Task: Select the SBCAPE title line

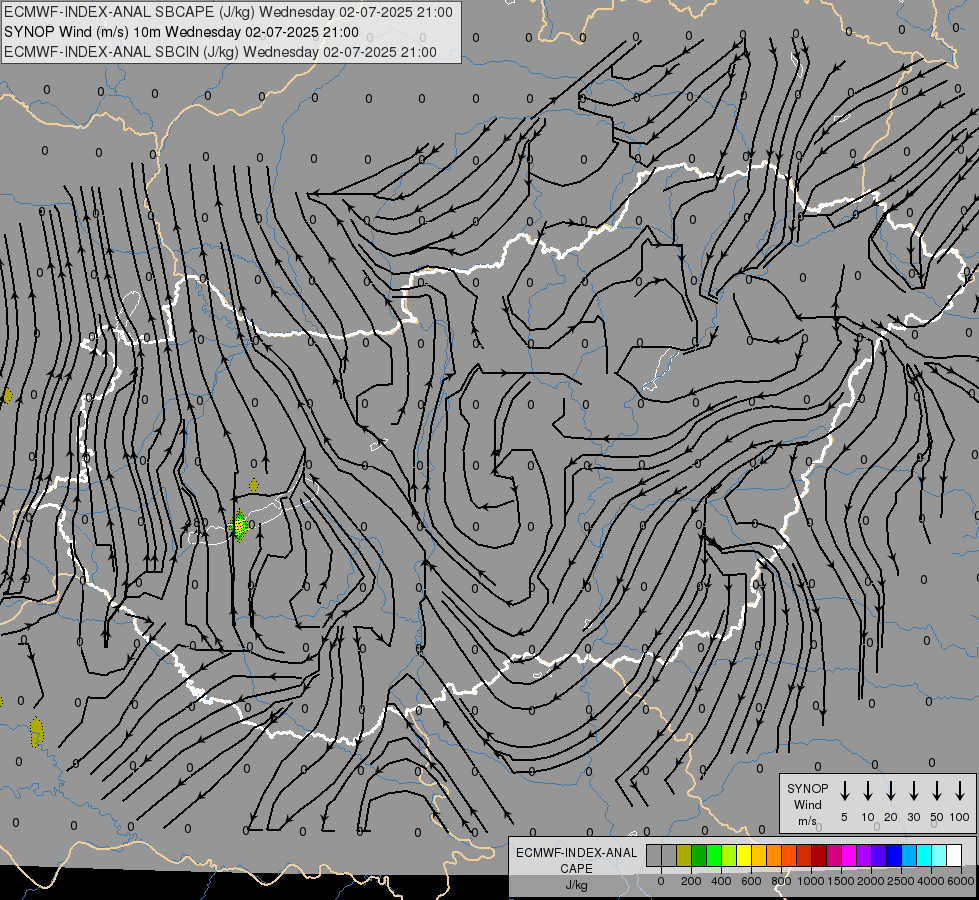Action: click(228, 12)
